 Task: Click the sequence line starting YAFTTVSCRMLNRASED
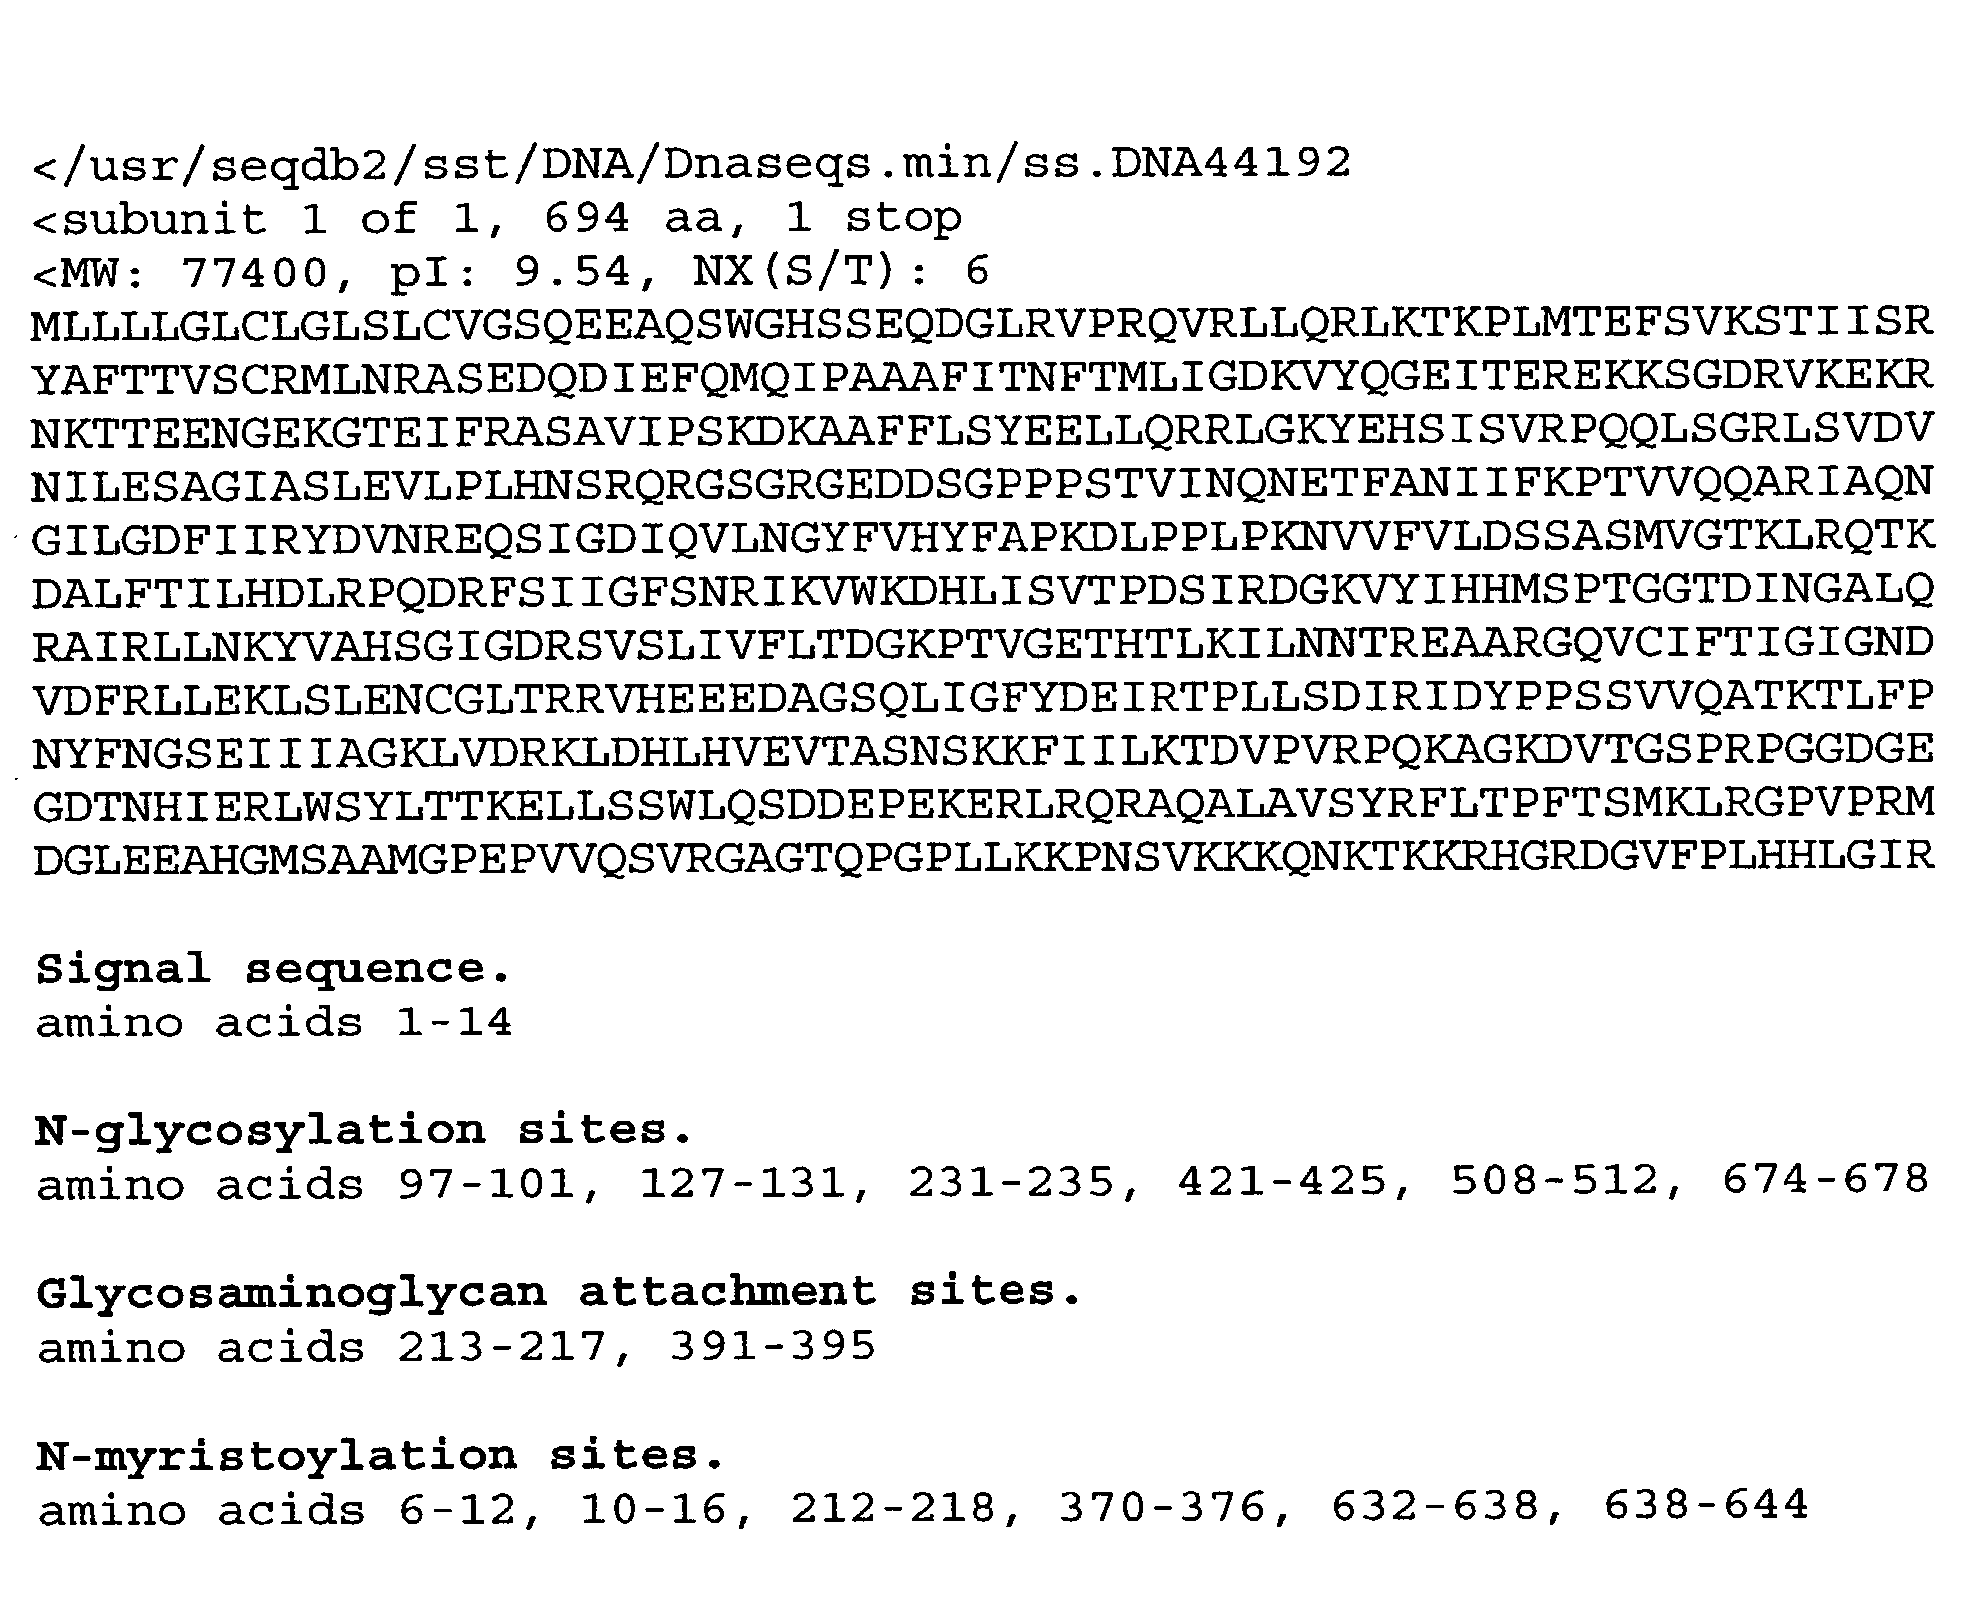[x=982, y=378]
